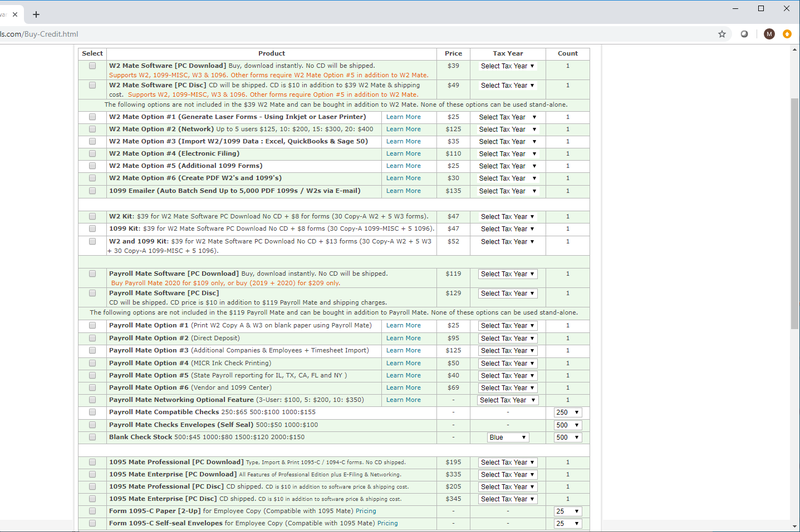Open Pricing link for Form 1095-C Paper
The width and height of the screenshot is (800, 532).
(x=366, y=511)
